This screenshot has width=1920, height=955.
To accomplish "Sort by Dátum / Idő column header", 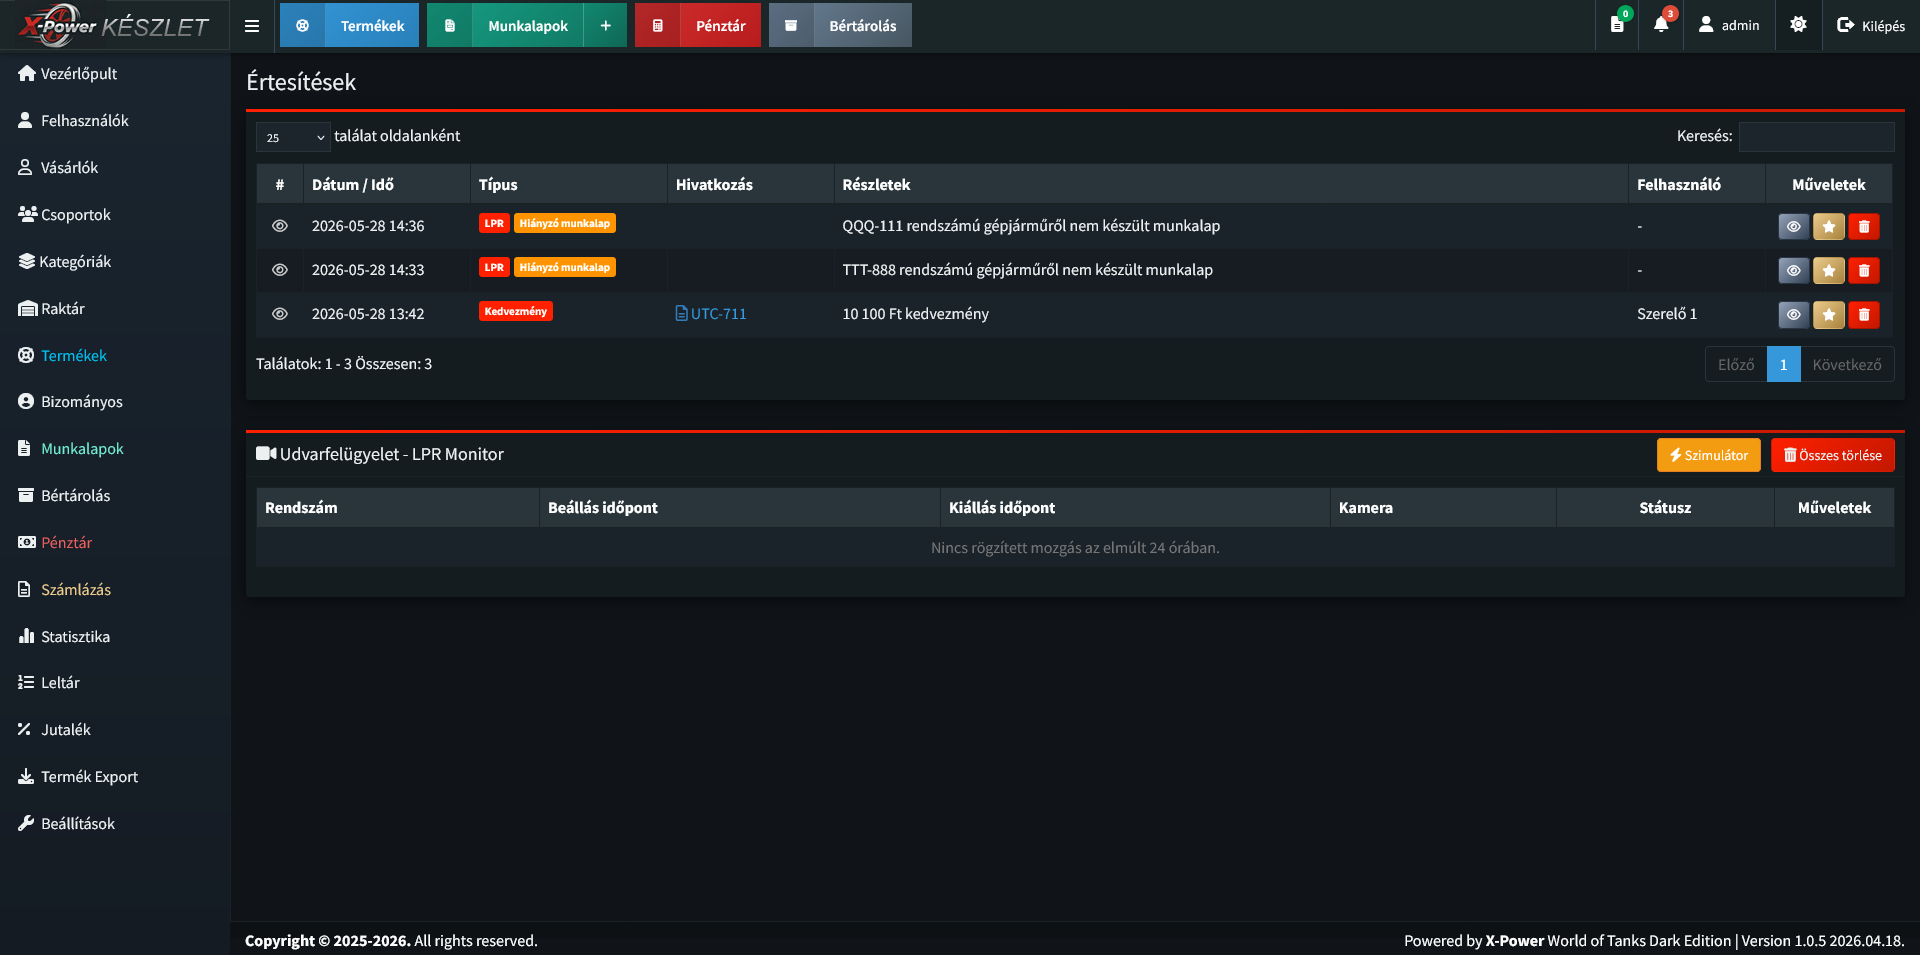I will [353, 185].
